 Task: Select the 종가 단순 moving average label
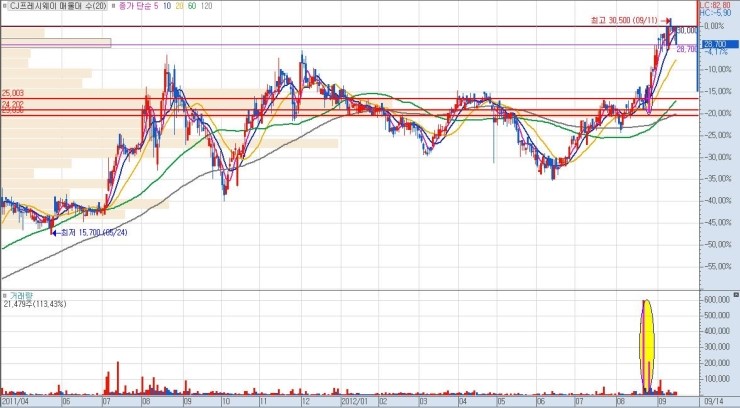pos(132,5)
